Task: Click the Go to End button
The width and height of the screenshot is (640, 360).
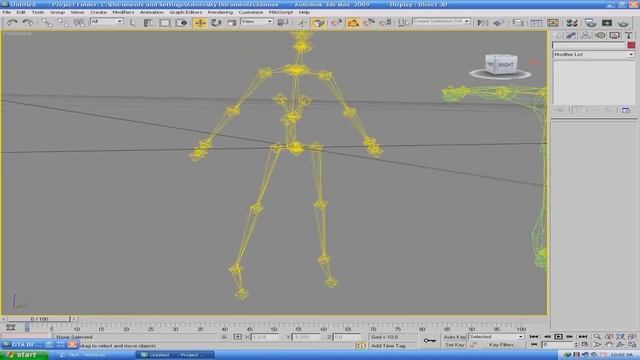Action: point(583,337)
